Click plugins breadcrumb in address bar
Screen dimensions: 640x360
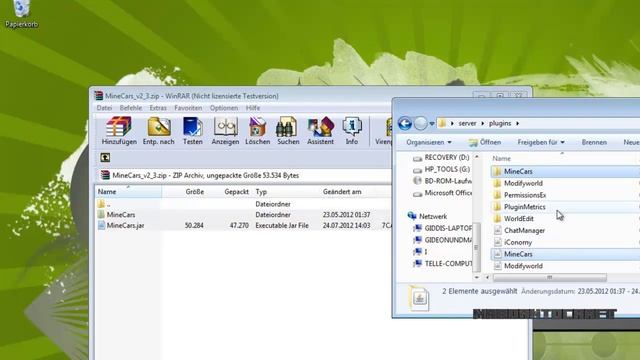(500, 123)
